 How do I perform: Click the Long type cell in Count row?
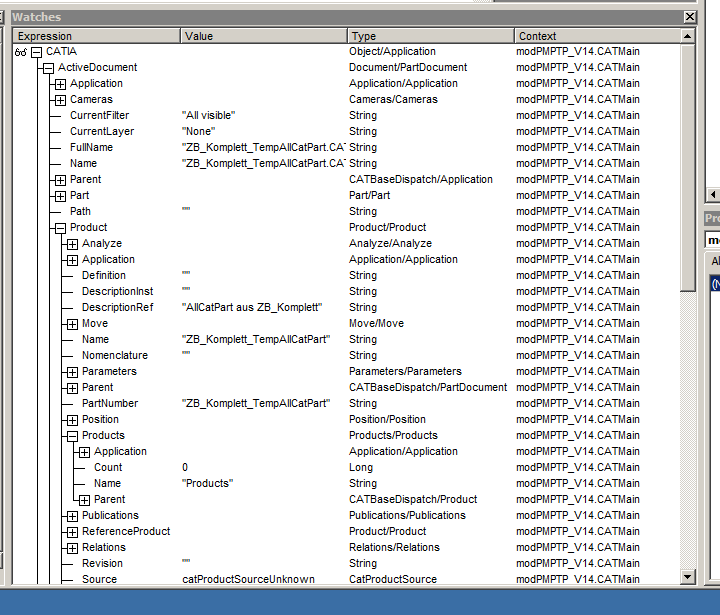pyautogui.click(x=361, y=467)
